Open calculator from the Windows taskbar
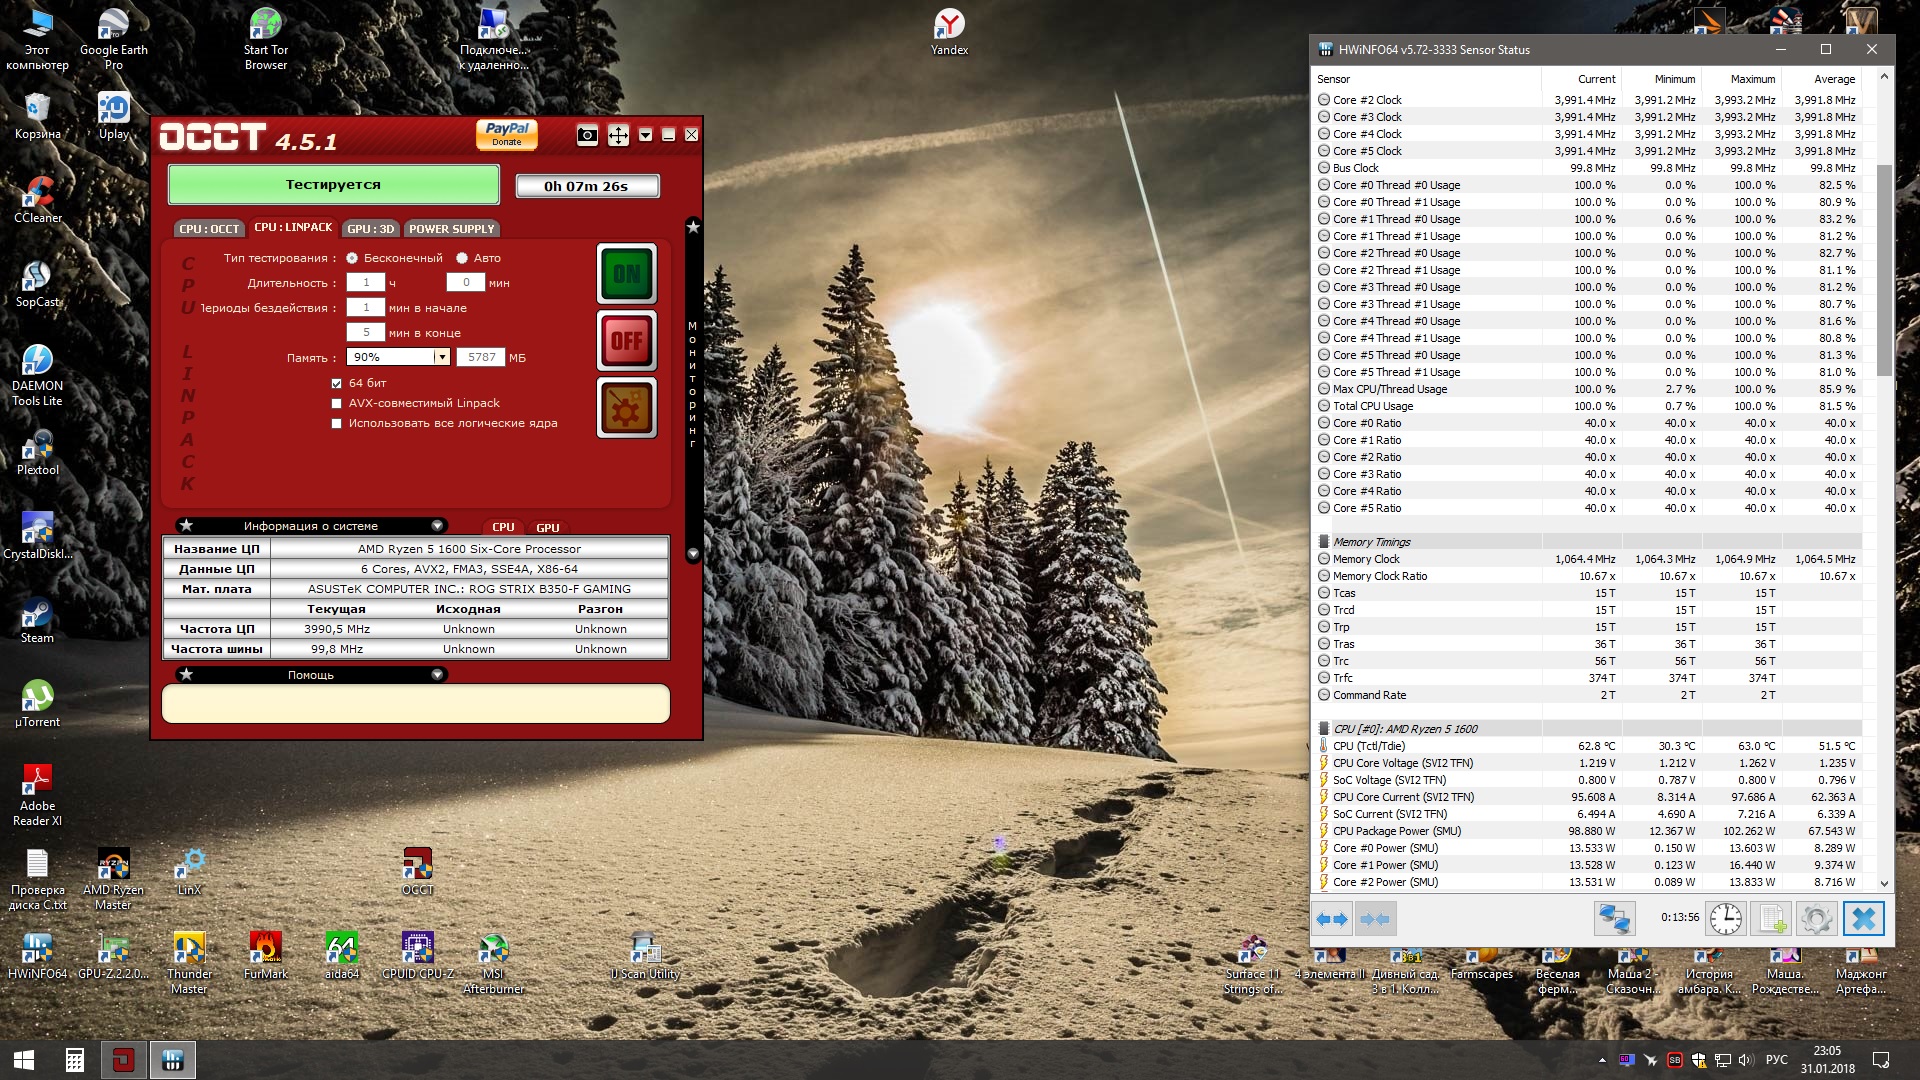 point(75,1060)
